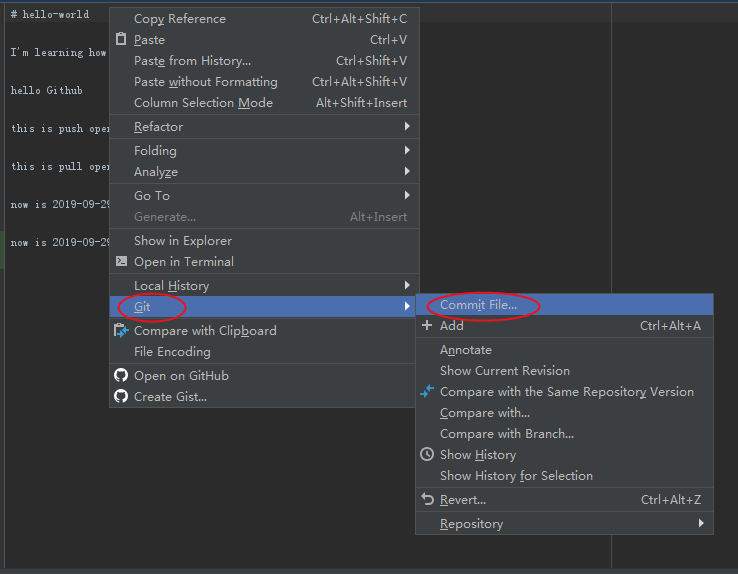The height and width of the screenshot is (574, 738).
Task: Click the GitHub icon beside Create Gist
Action: tap(121, 396)
